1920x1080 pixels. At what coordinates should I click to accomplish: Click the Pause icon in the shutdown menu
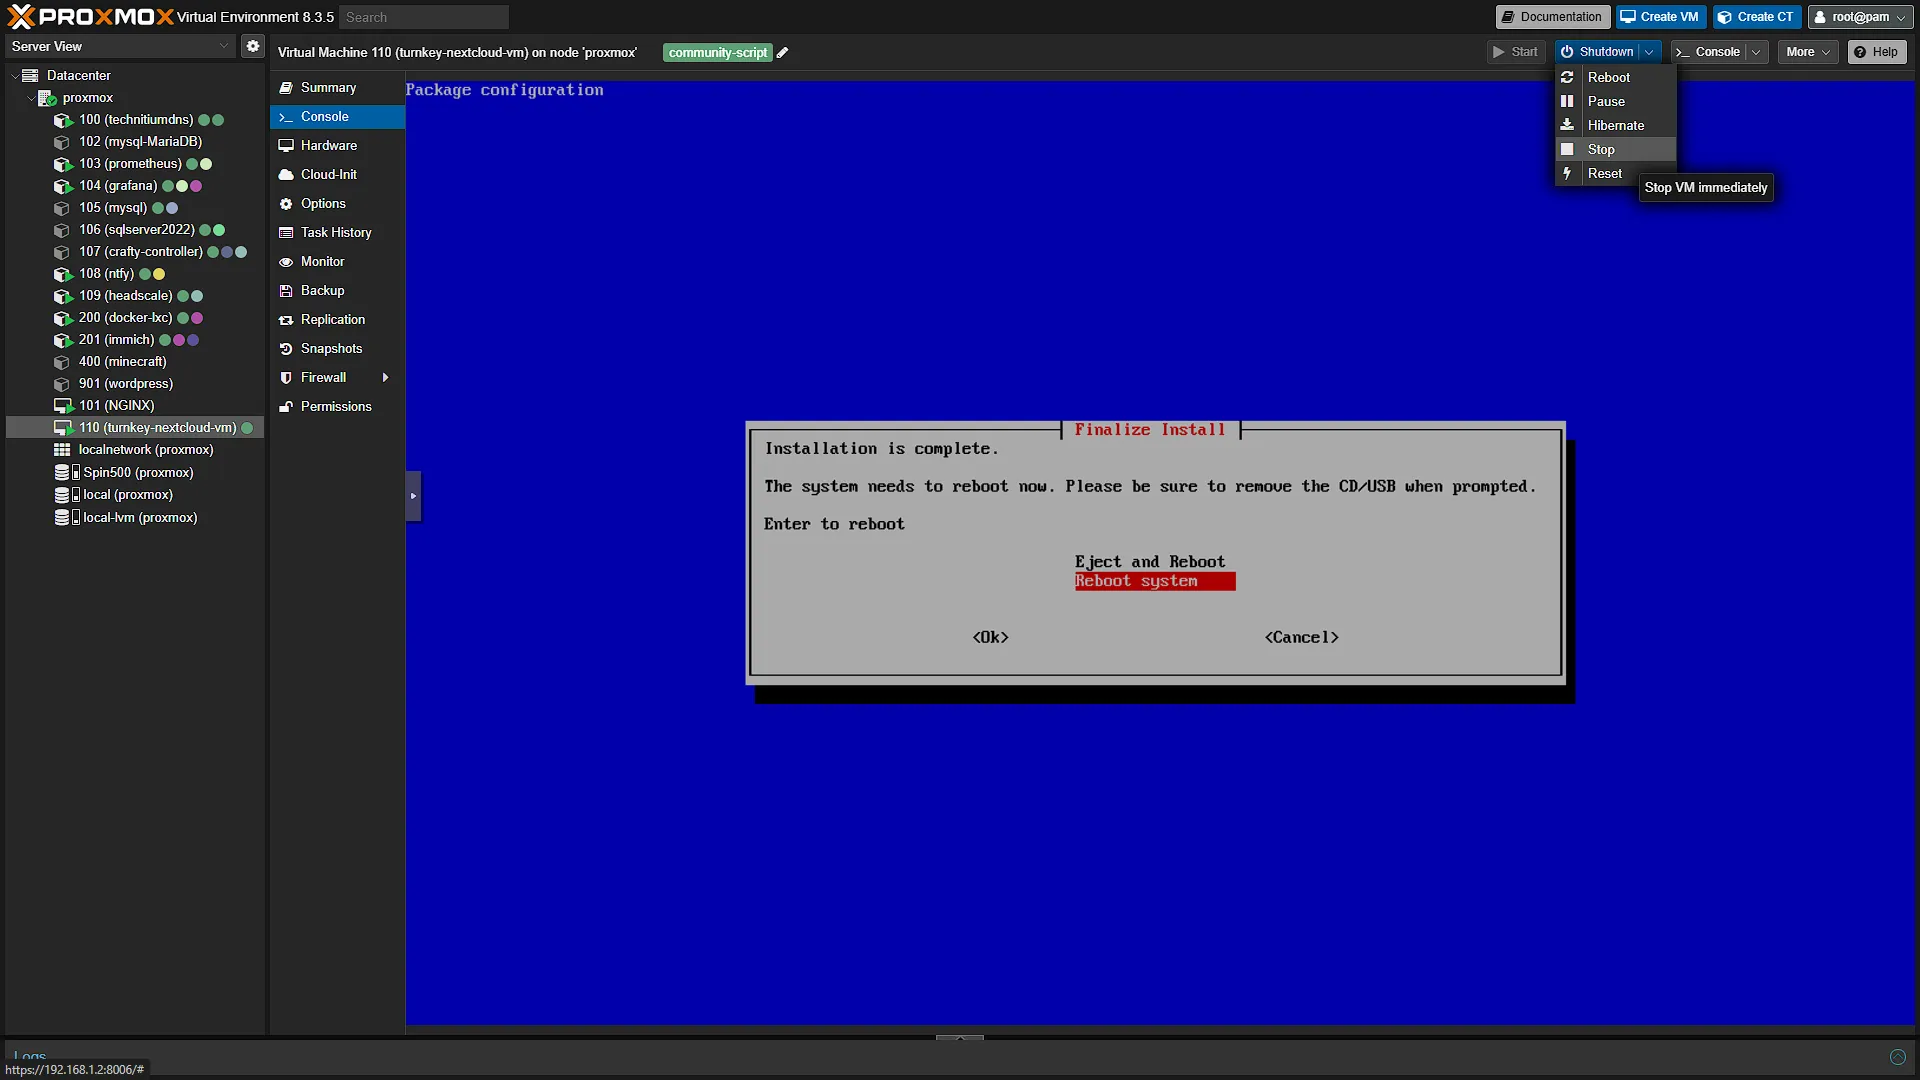[1567, 101]
